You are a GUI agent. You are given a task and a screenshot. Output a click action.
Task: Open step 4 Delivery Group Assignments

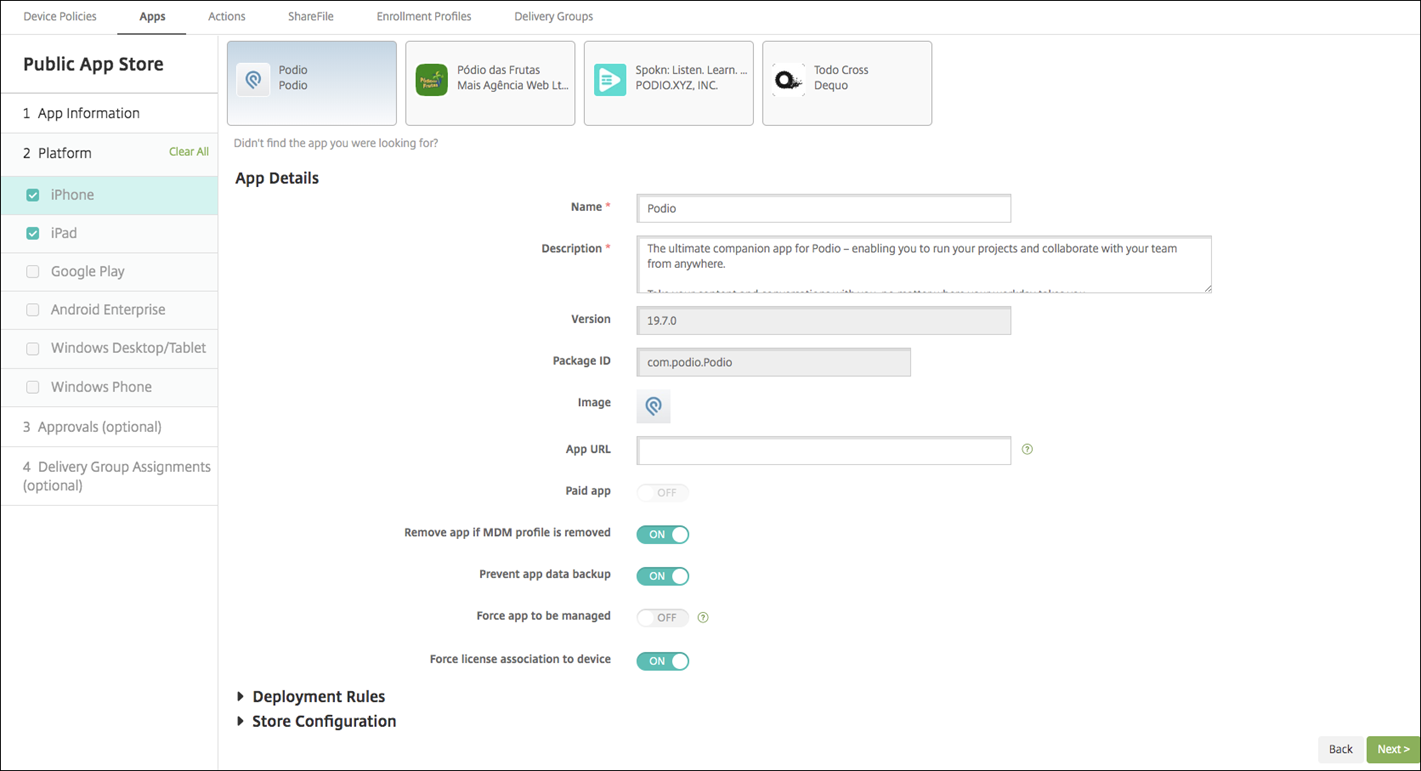click(109, 476)
